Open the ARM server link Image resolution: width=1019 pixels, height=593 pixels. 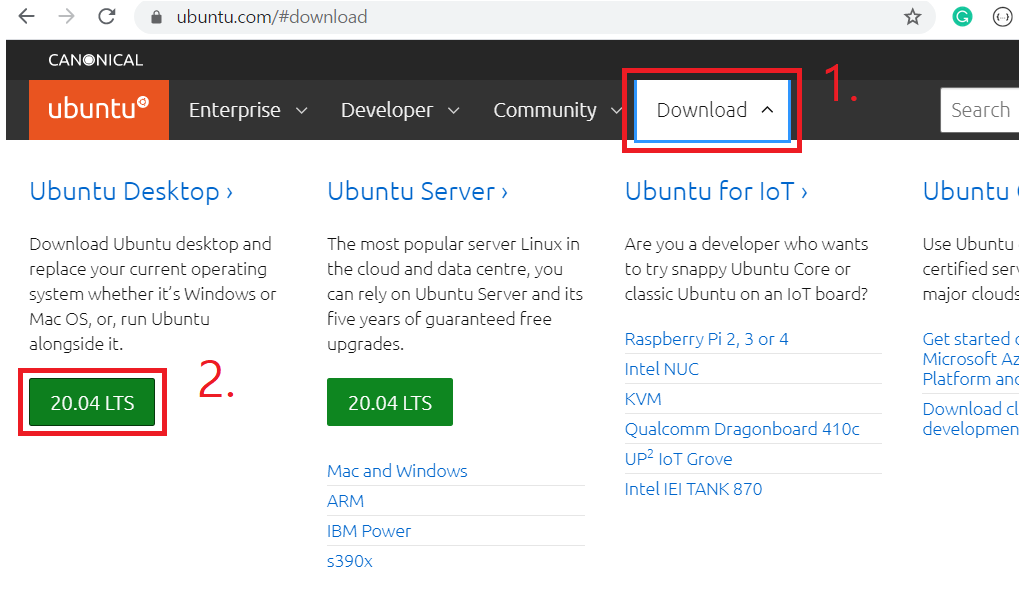tap(345, 501)
